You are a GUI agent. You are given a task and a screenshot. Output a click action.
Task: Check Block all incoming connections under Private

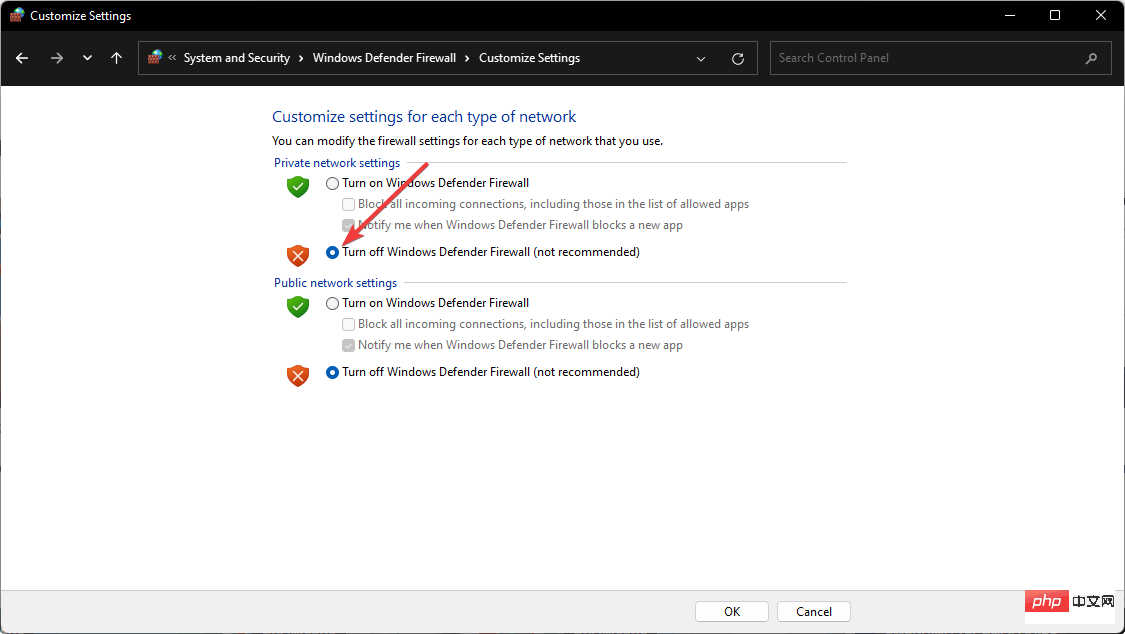pyautogui.click(x=349, y=204)
